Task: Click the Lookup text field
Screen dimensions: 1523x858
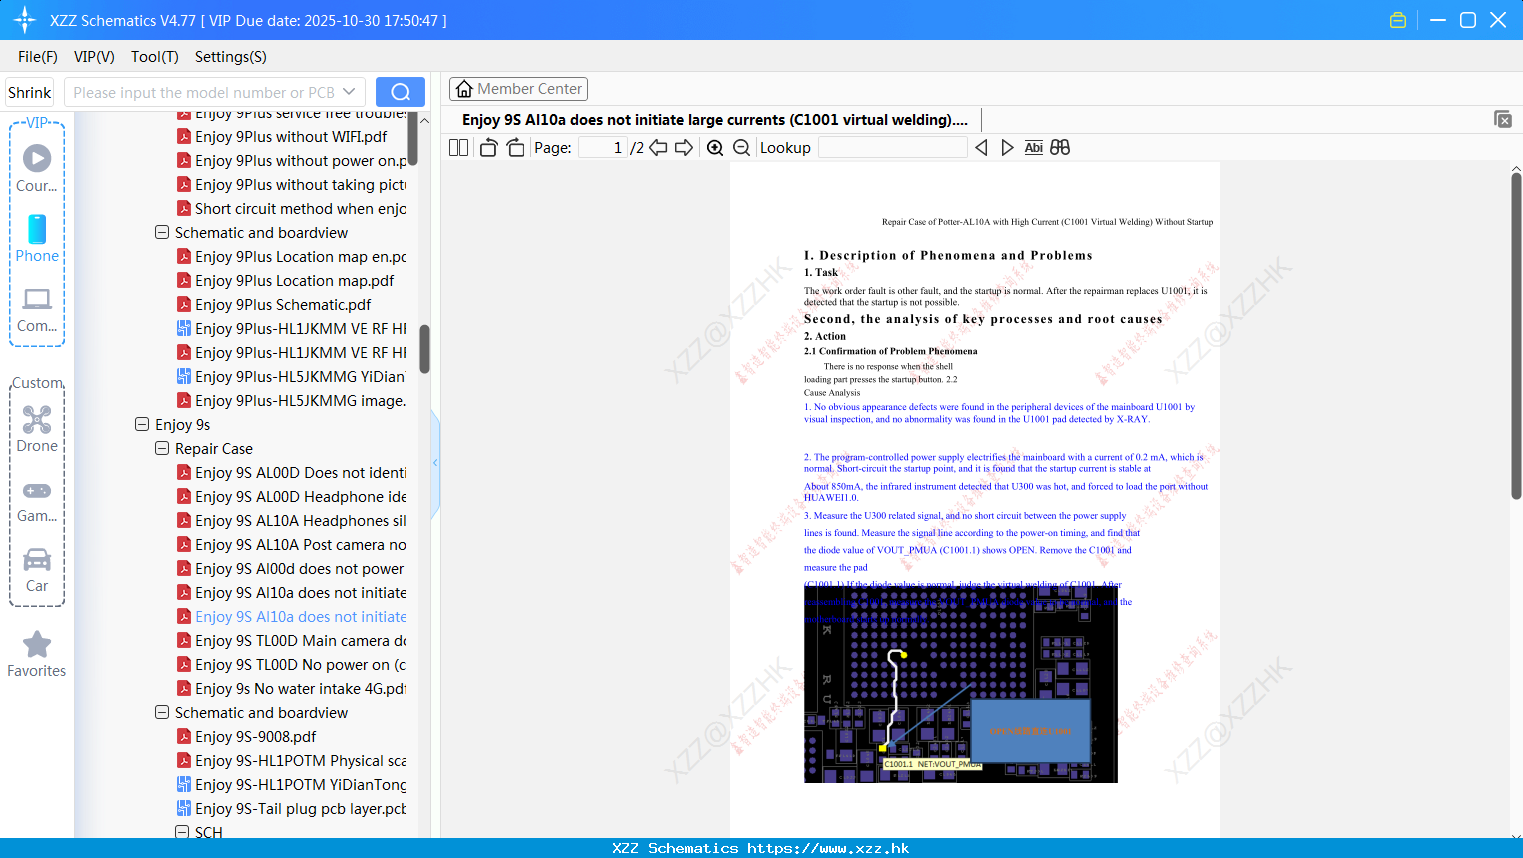Action: (x=892, y=148)
